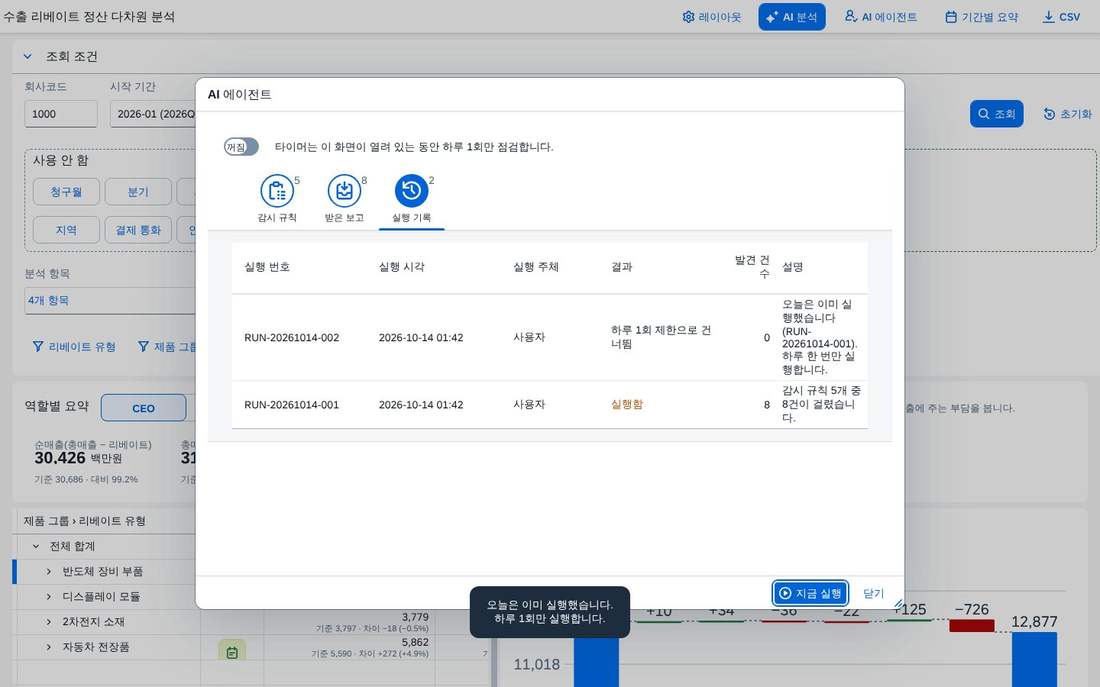
Task: Open the 레이아웃 settings button
Action: (x=711, y=17)
